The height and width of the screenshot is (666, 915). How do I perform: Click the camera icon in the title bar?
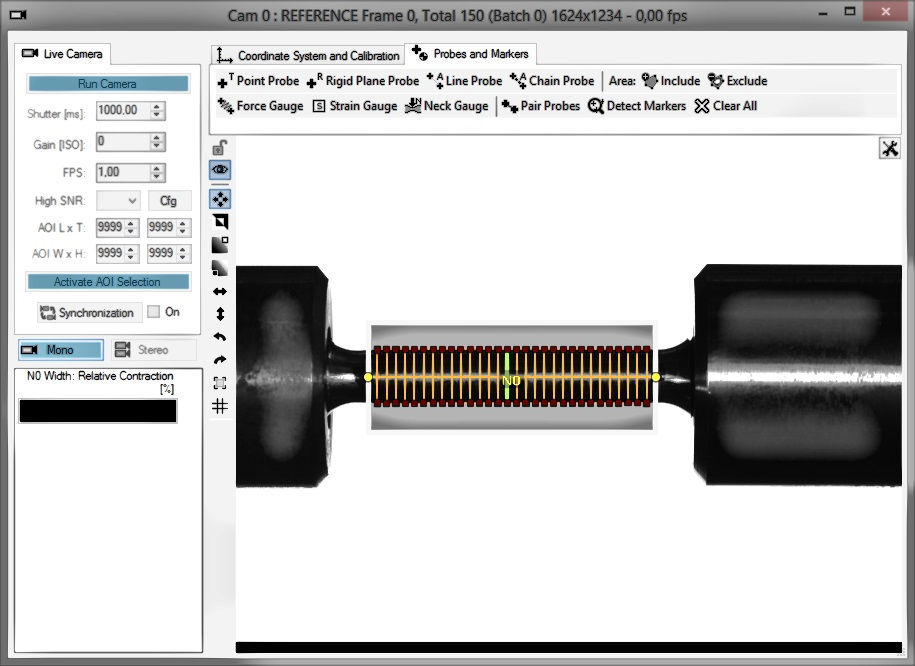click(18, 14)
